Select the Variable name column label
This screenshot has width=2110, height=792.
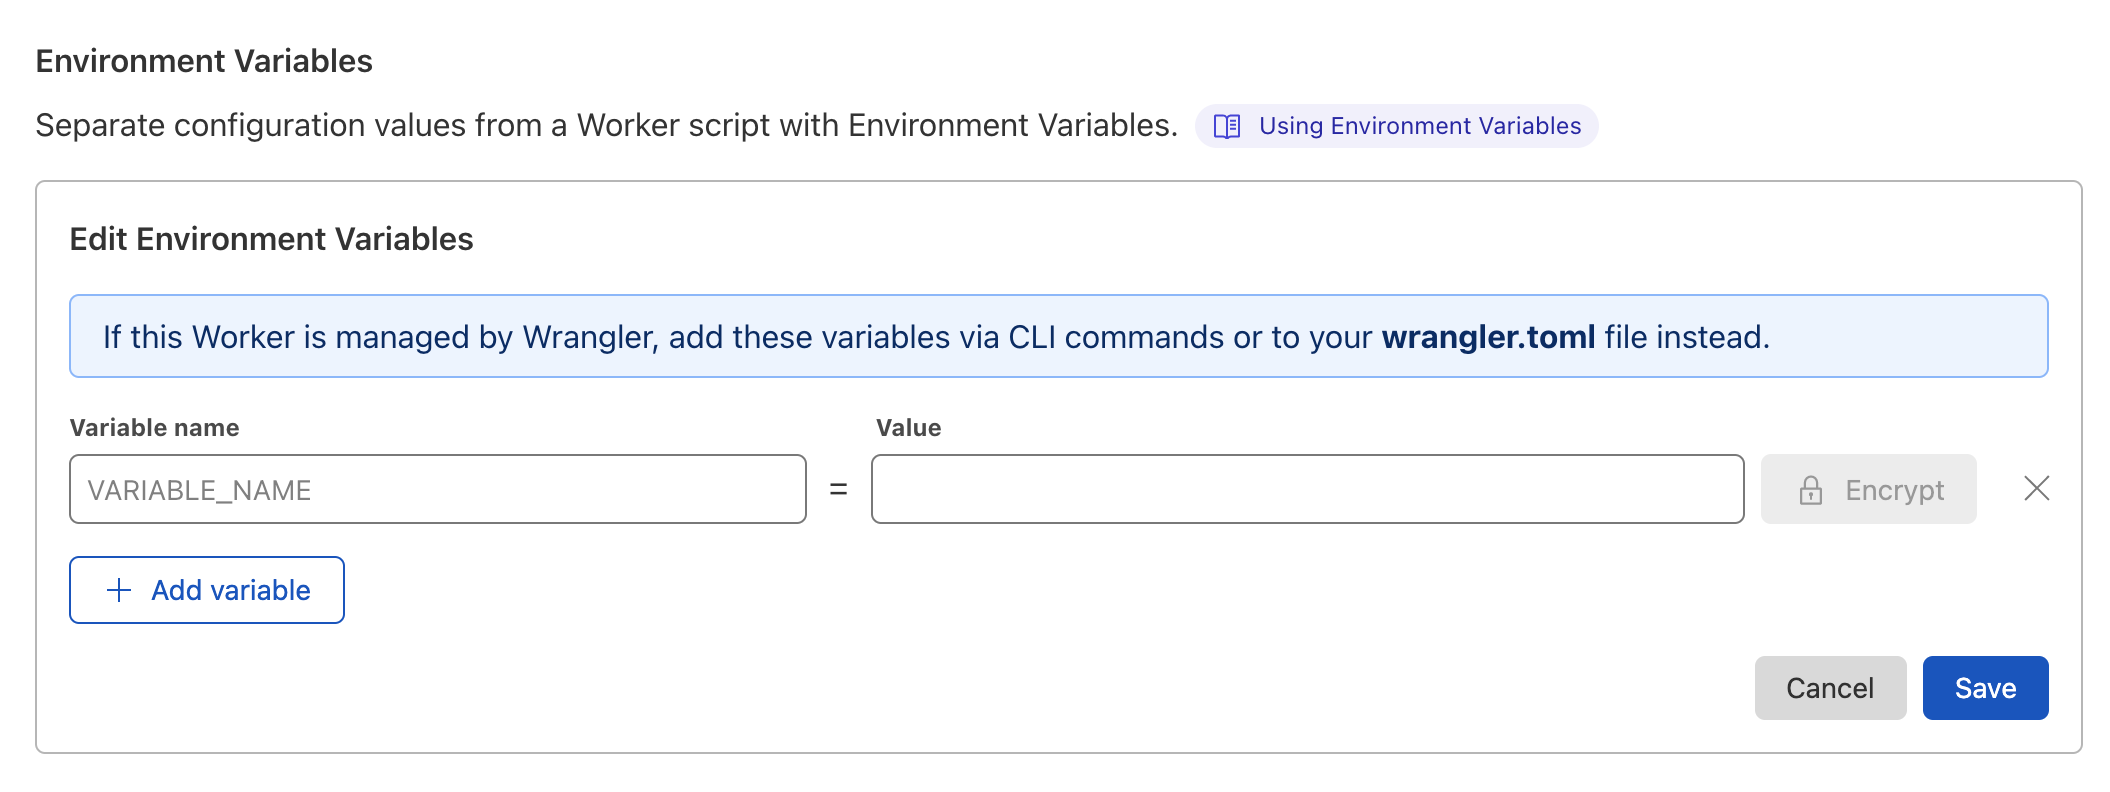[154, 427]
